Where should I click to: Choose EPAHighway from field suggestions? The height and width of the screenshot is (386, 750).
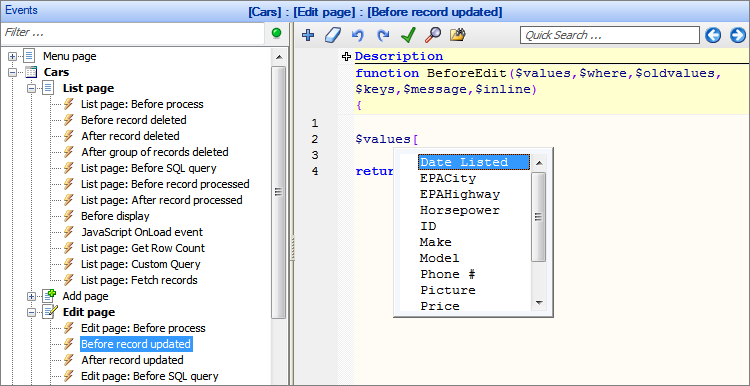pos(460,194)
